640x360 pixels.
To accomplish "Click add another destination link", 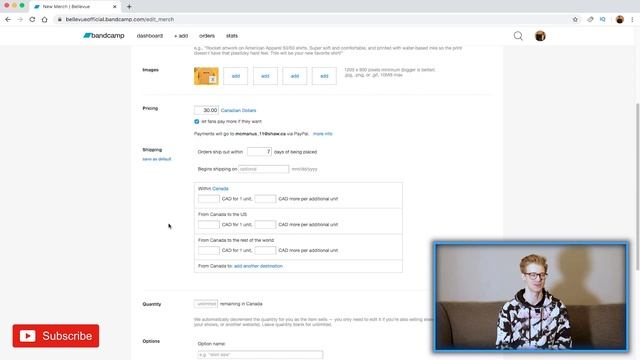I will click(258, 266).
